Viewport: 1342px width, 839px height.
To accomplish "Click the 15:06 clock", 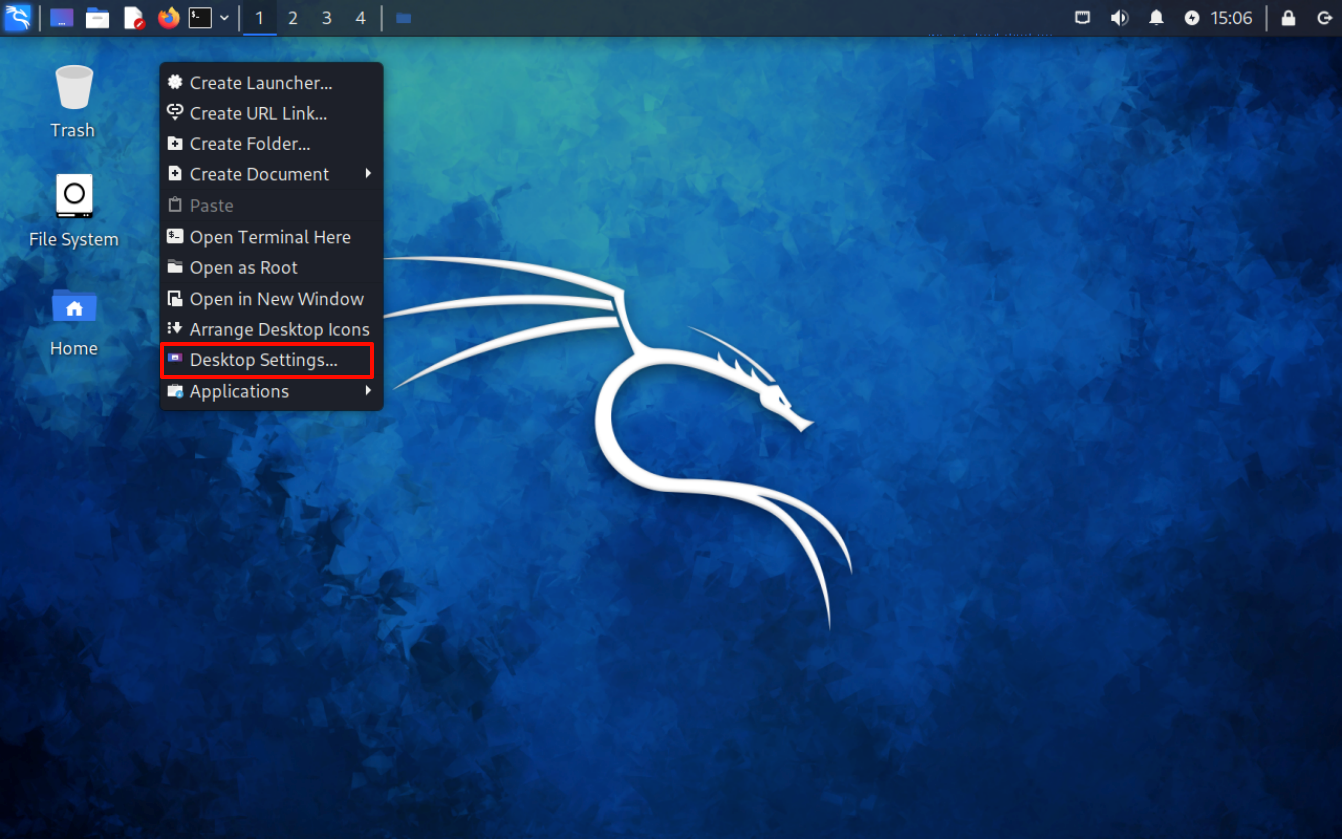I will (1231, 18).
